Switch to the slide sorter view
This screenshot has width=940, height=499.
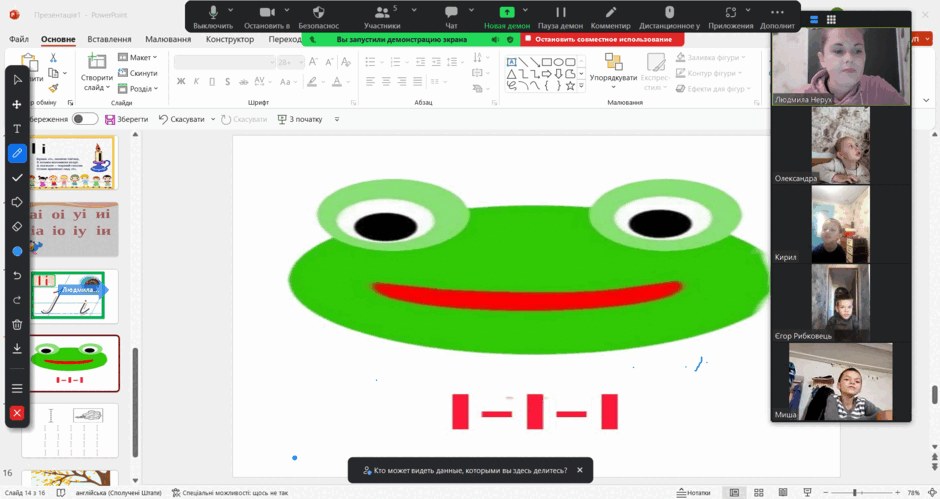tap(758, 492)
